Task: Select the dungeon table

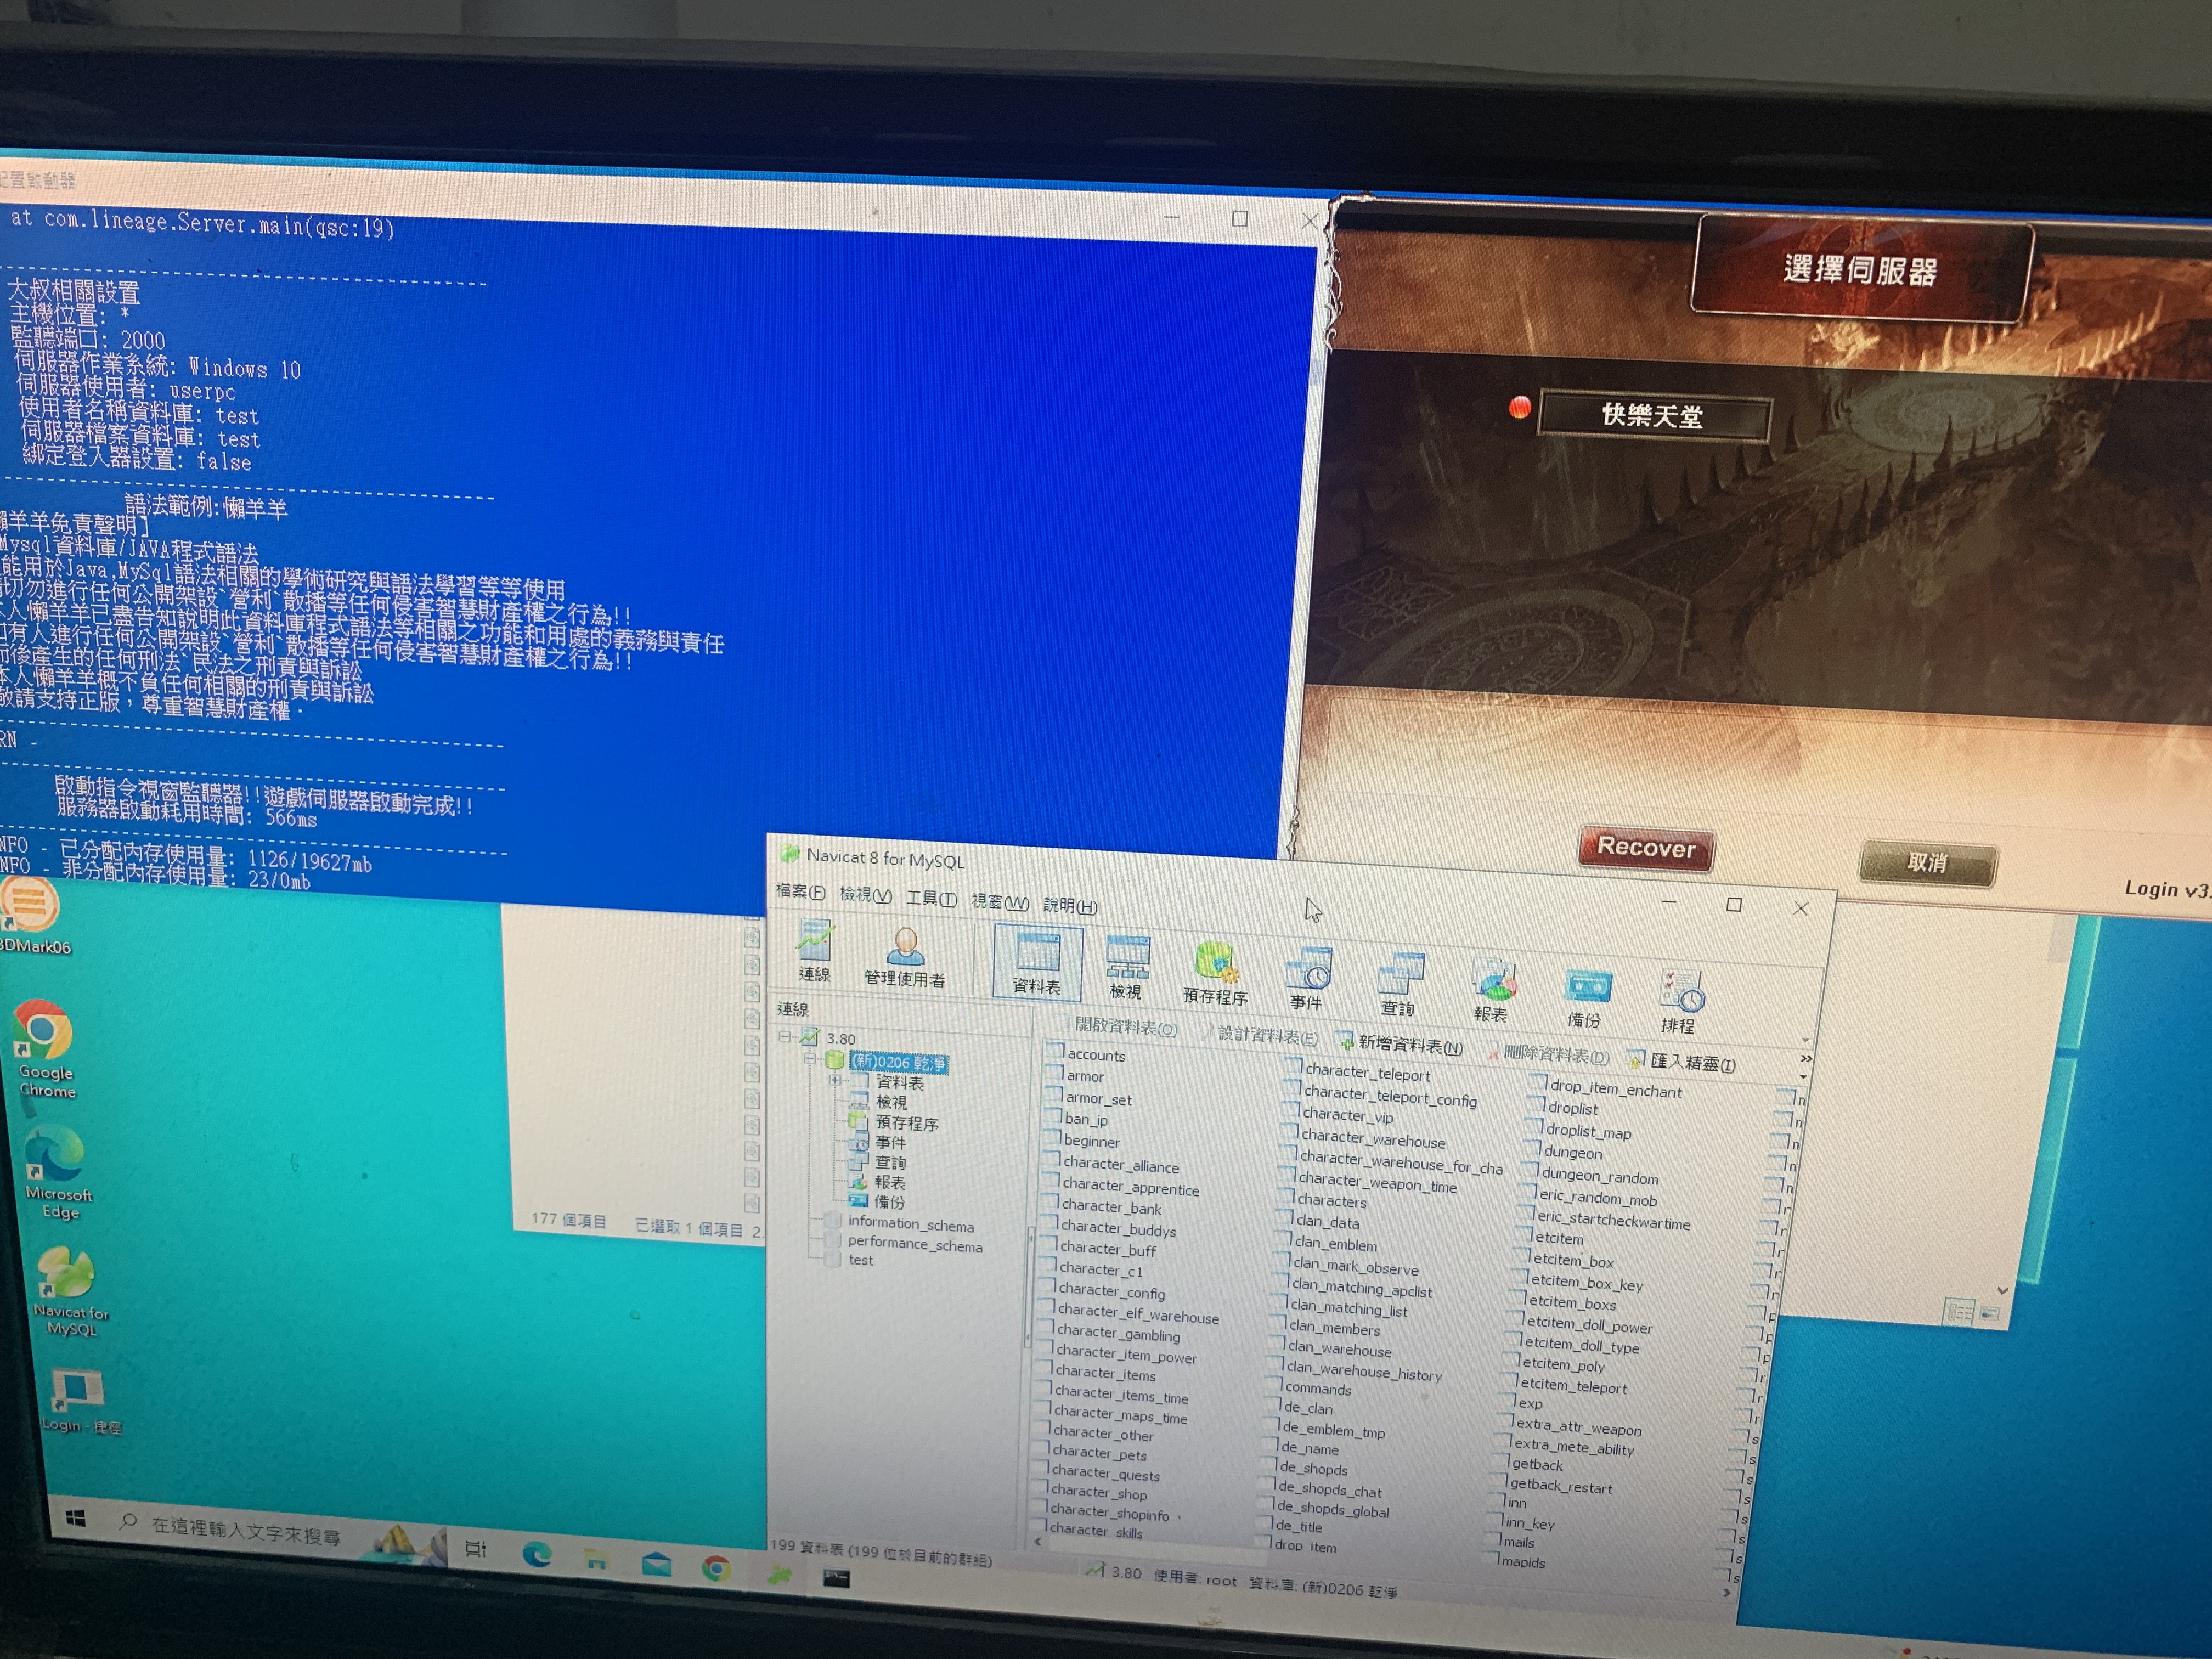Action: click(1572, 1152)
